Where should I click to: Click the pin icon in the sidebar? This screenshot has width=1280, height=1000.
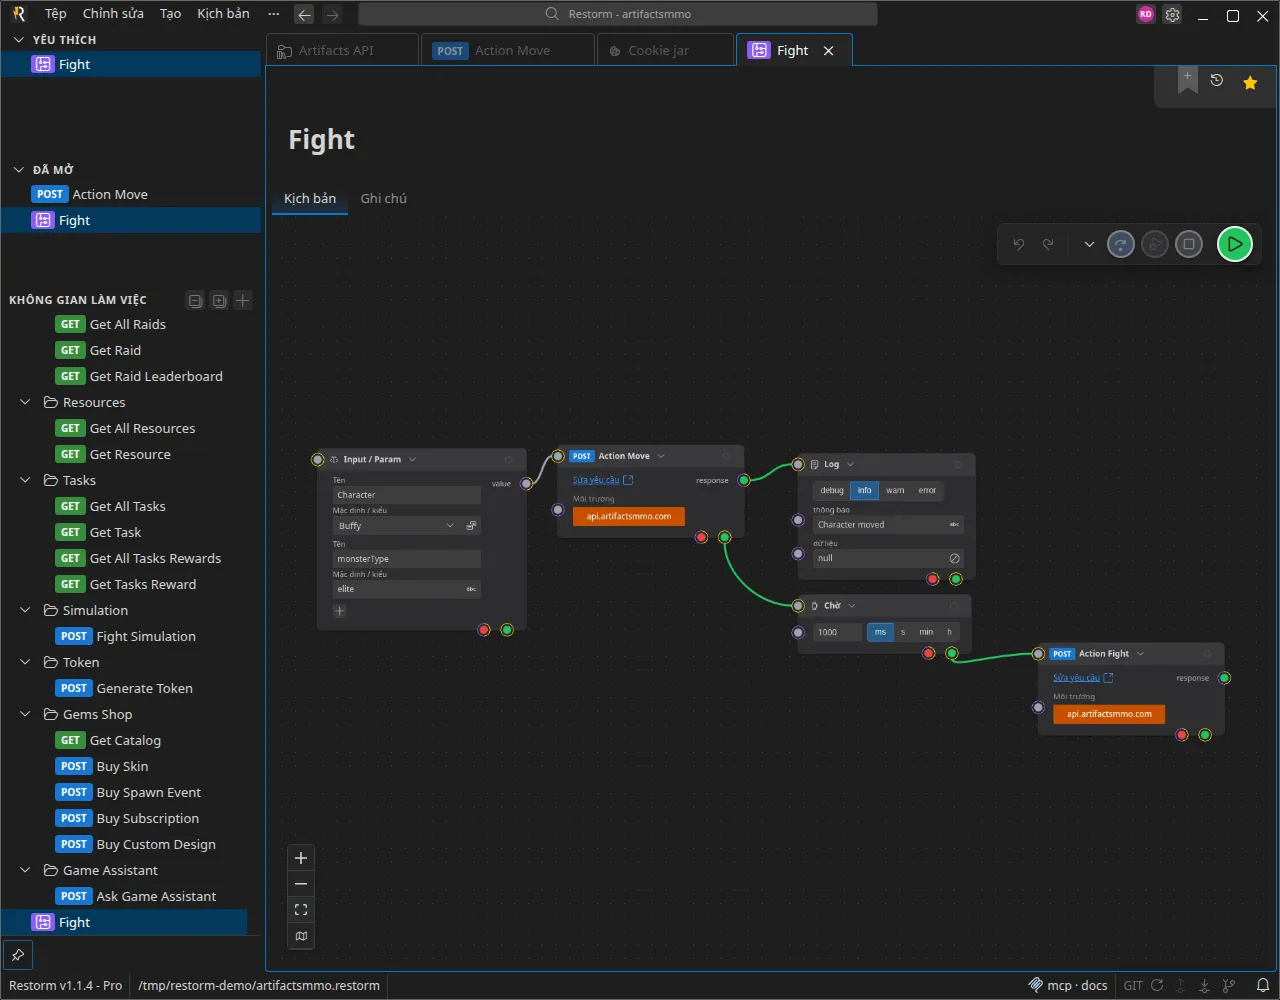tap(17, 954)
